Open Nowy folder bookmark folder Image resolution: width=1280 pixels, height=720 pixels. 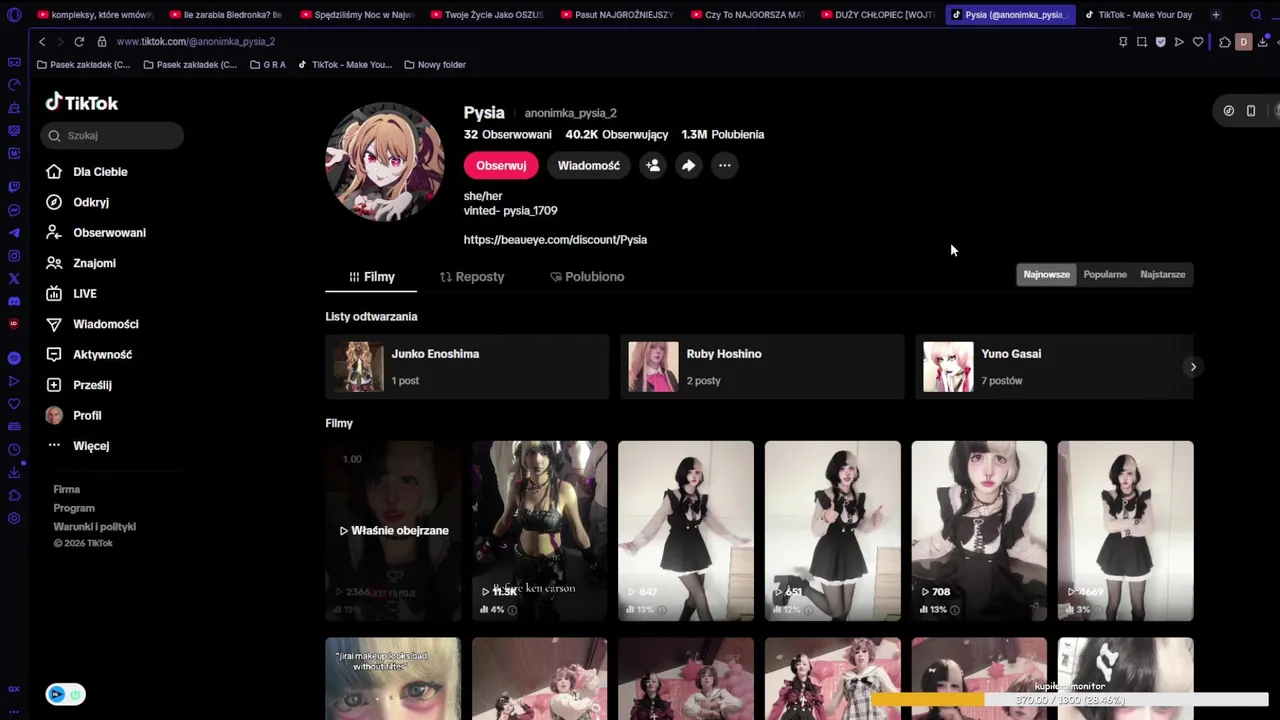pyautogui.click(x=435, y=65)
